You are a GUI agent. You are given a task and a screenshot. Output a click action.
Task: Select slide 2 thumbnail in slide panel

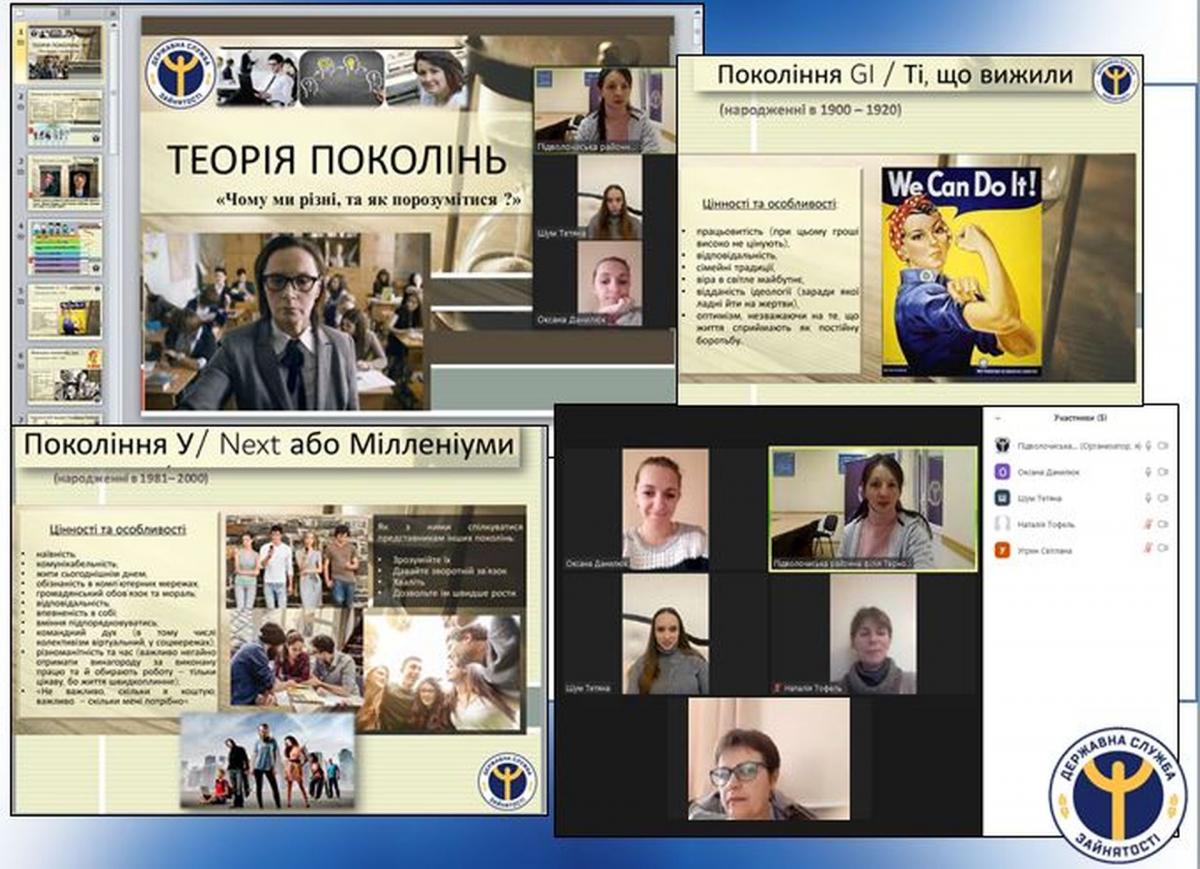tap(64, 118)
